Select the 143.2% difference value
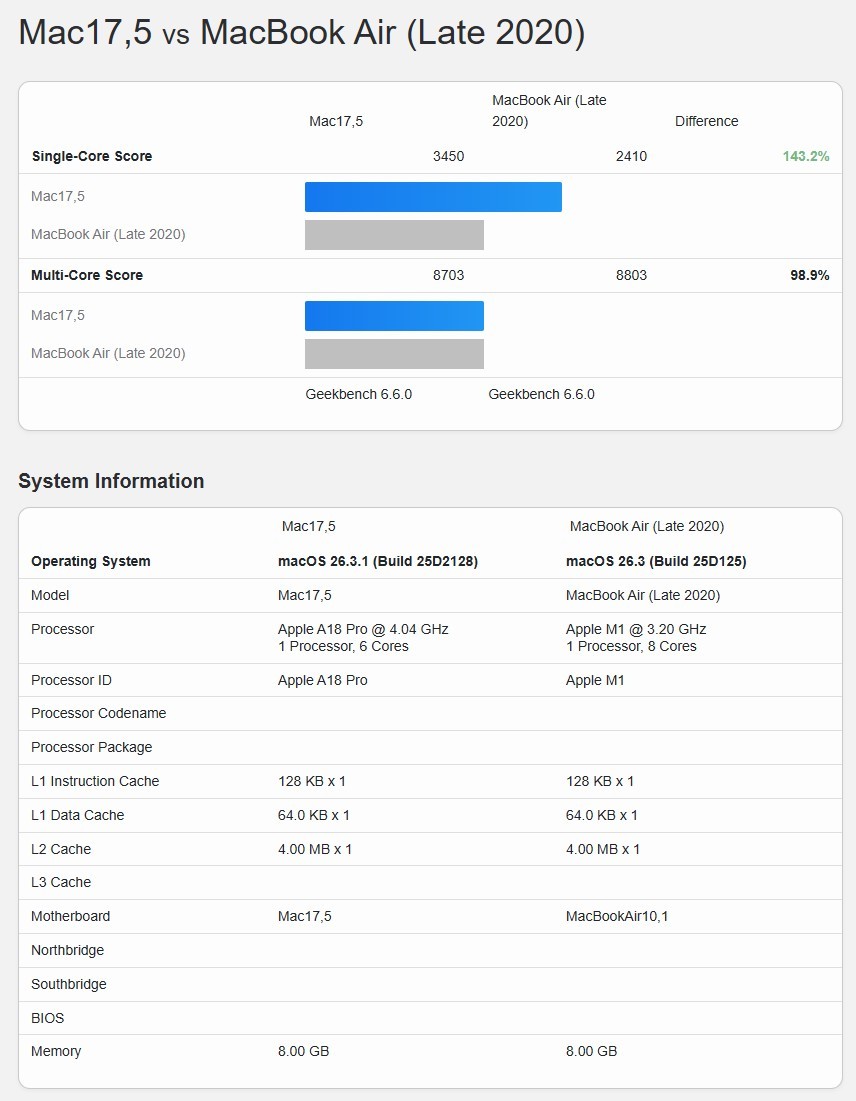Image resolution: width=856 pixels, height=1101 pixels. tap(805, 156)
